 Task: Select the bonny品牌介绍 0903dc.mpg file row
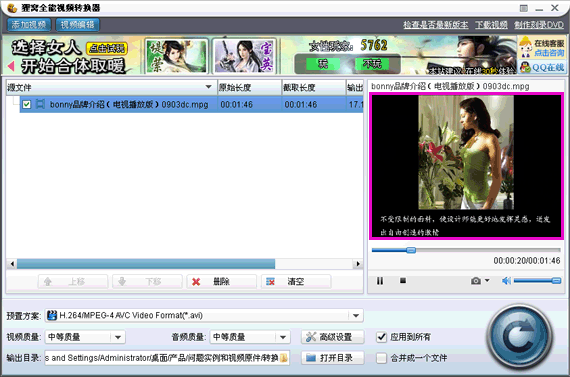point(191,104)
